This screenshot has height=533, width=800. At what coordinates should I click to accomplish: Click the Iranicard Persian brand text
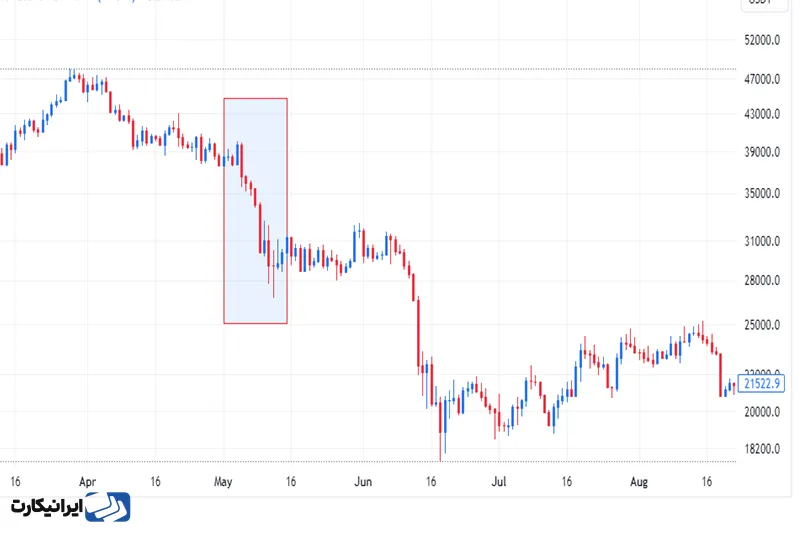pos(46,507)
